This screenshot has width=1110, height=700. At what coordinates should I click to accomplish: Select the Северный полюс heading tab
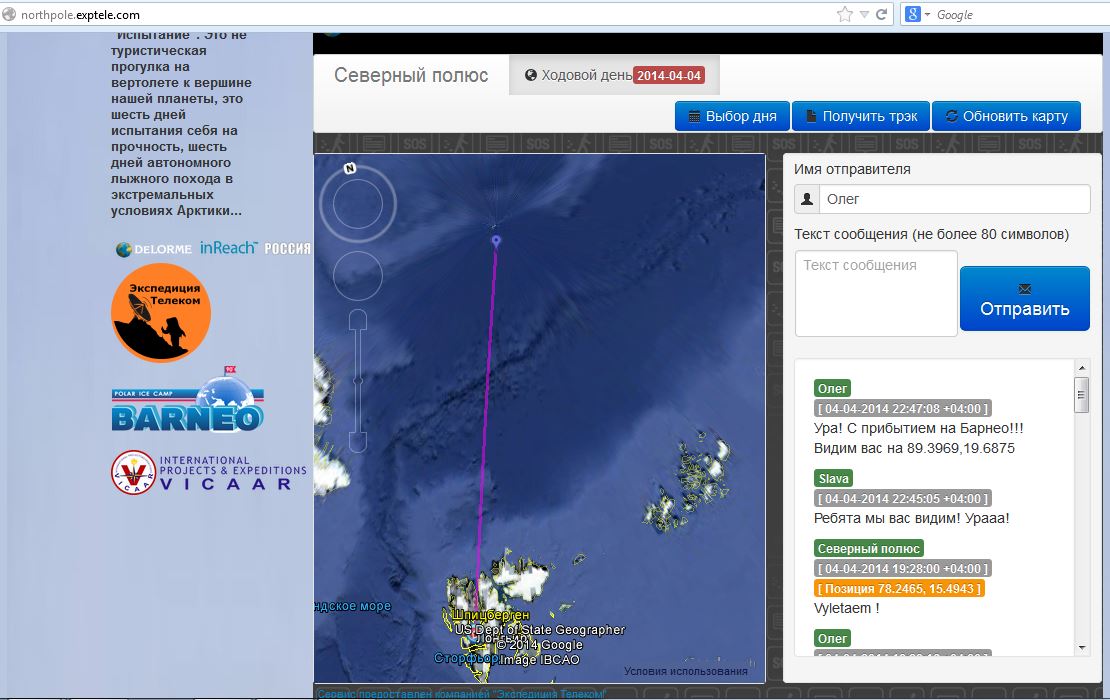click(411, 76)
